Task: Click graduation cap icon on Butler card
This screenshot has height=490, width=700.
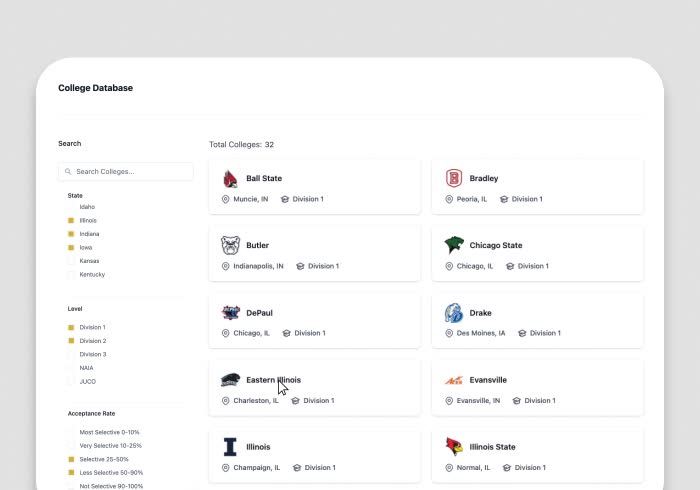Action: (300, 266)
